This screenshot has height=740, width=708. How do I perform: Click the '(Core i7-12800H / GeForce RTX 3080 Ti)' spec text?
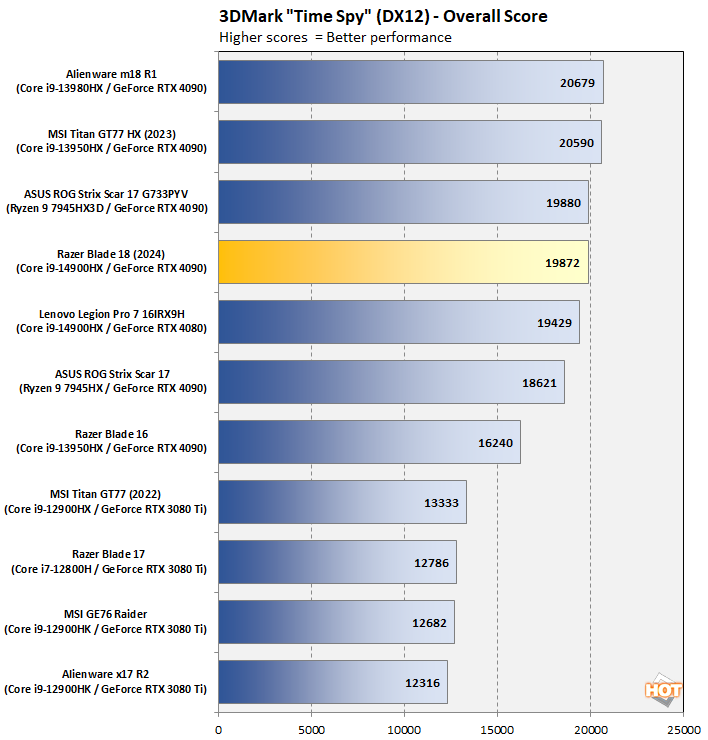click(x=109, y=569)
